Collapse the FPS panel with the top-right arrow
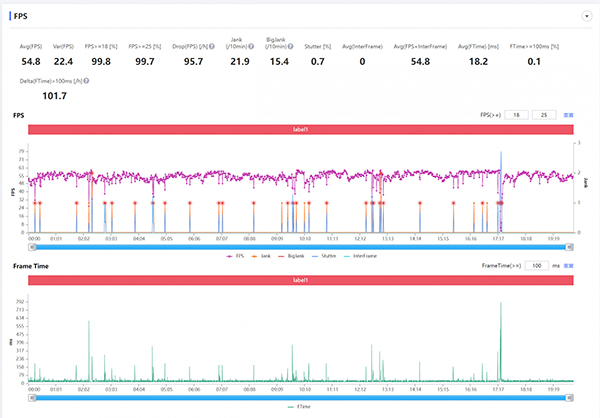This screenshot has width=600, height=418. (x=587, y=16)
